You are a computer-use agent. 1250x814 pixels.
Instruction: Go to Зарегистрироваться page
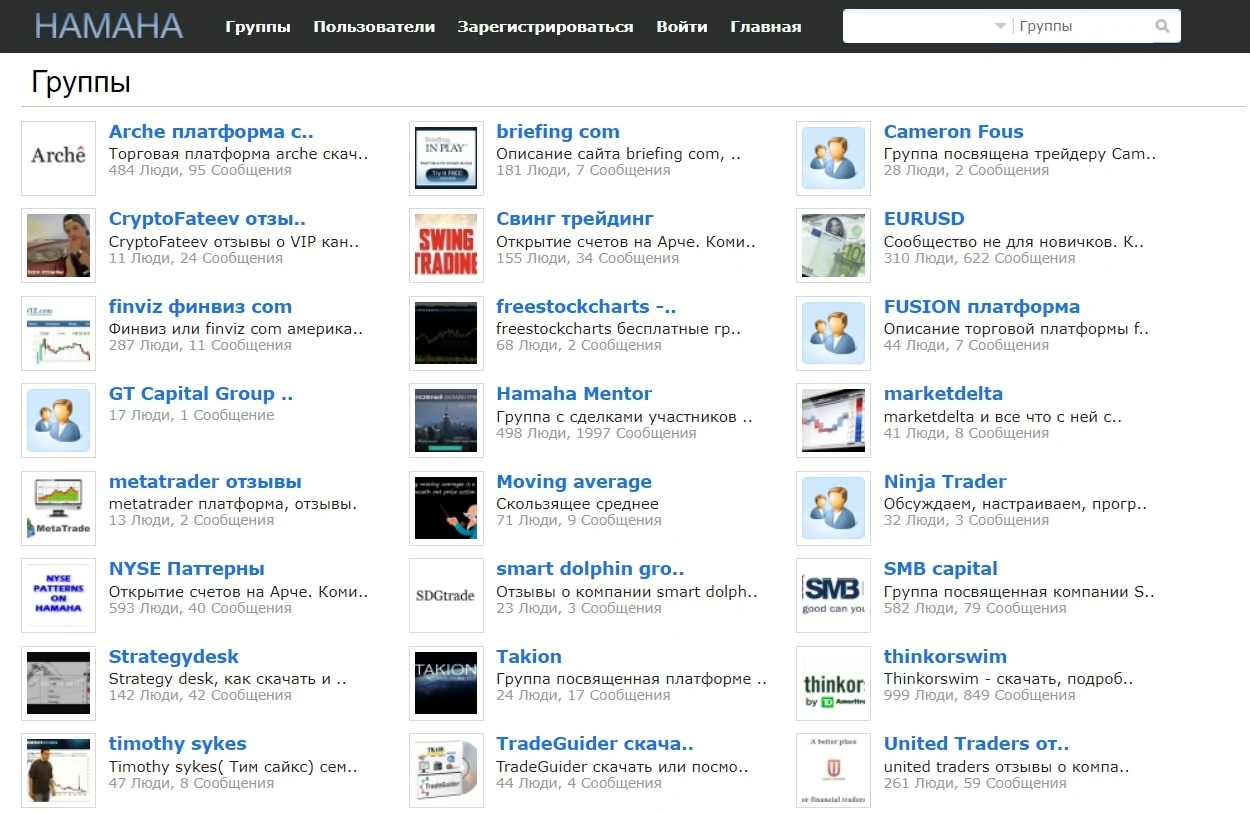pyautogui.click(x=545, y=27)
